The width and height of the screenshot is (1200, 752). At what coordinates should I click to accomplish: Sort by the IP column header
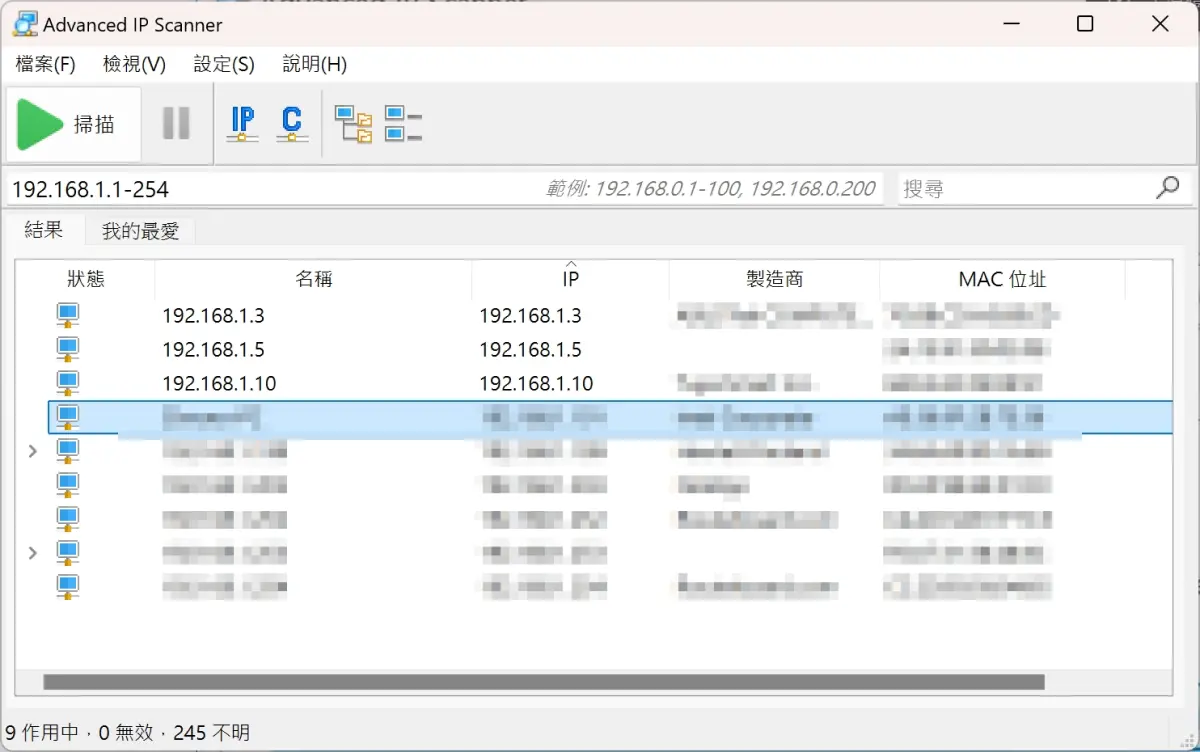[570, 279]
